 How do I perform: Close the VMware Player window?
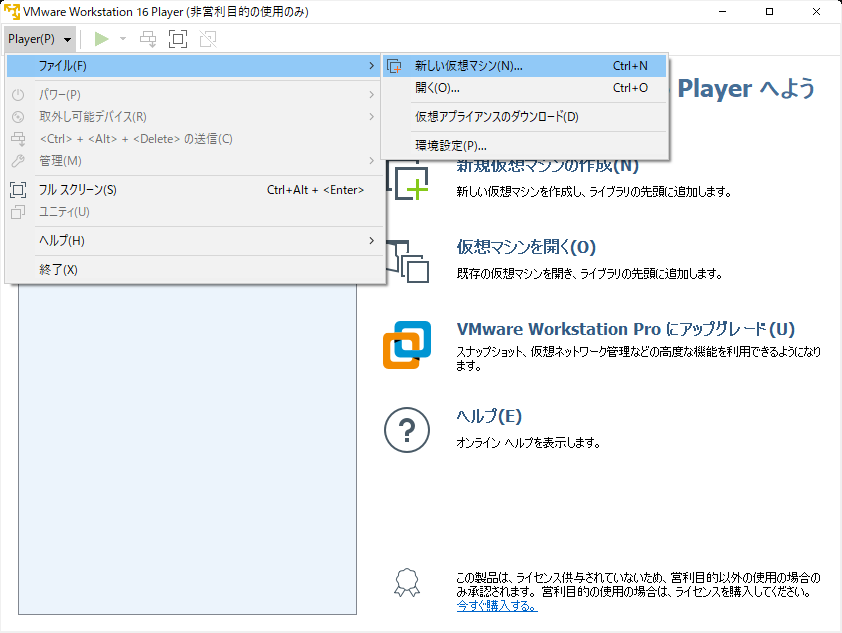[x=816, y=11]
